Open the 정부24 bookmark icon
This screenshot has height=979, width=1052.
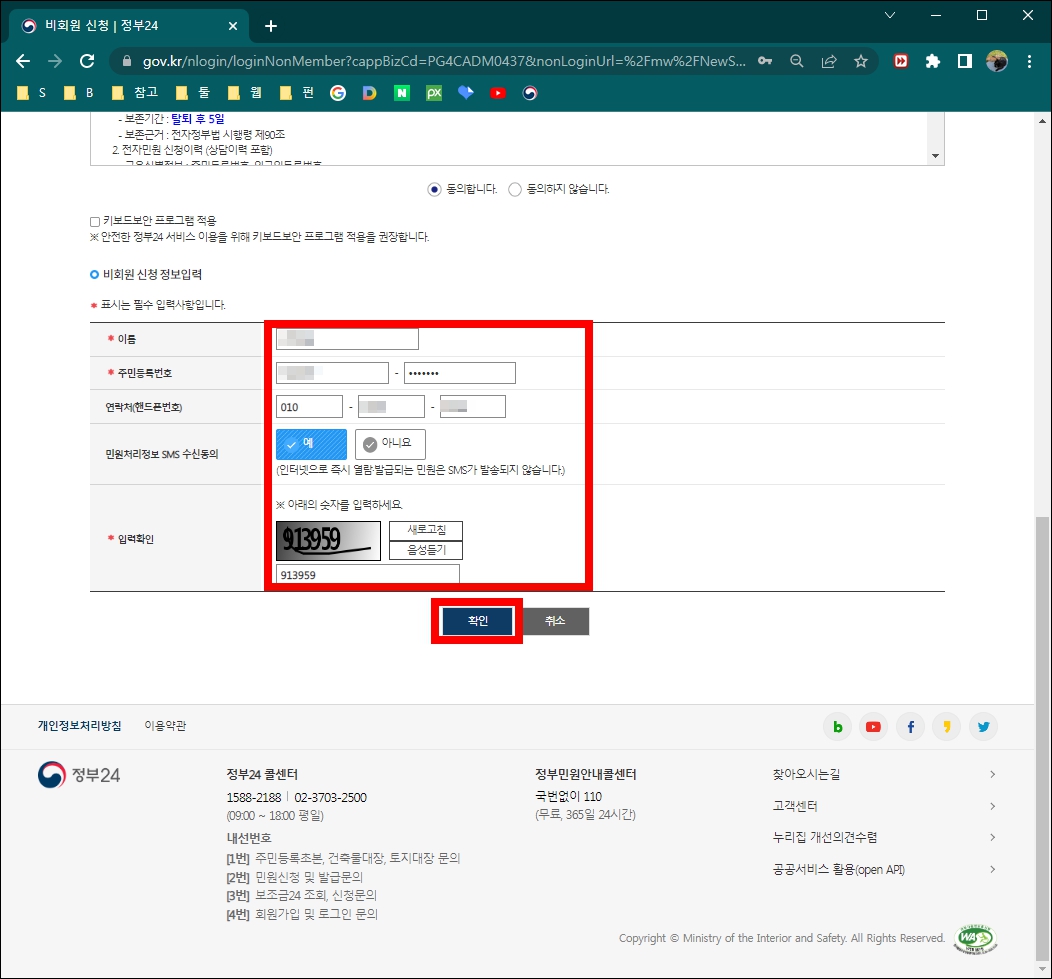coord(530,93)
